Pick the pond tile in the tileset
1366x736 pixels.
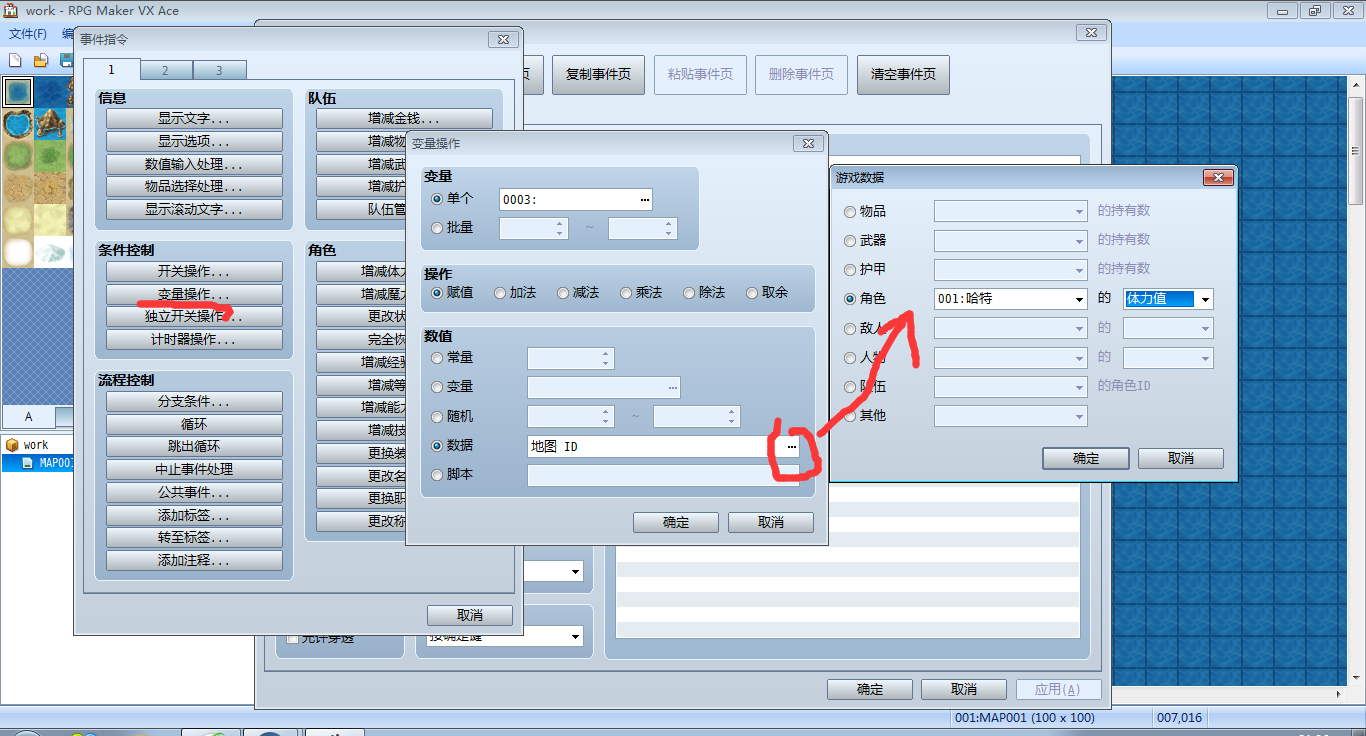pos(17,124)
